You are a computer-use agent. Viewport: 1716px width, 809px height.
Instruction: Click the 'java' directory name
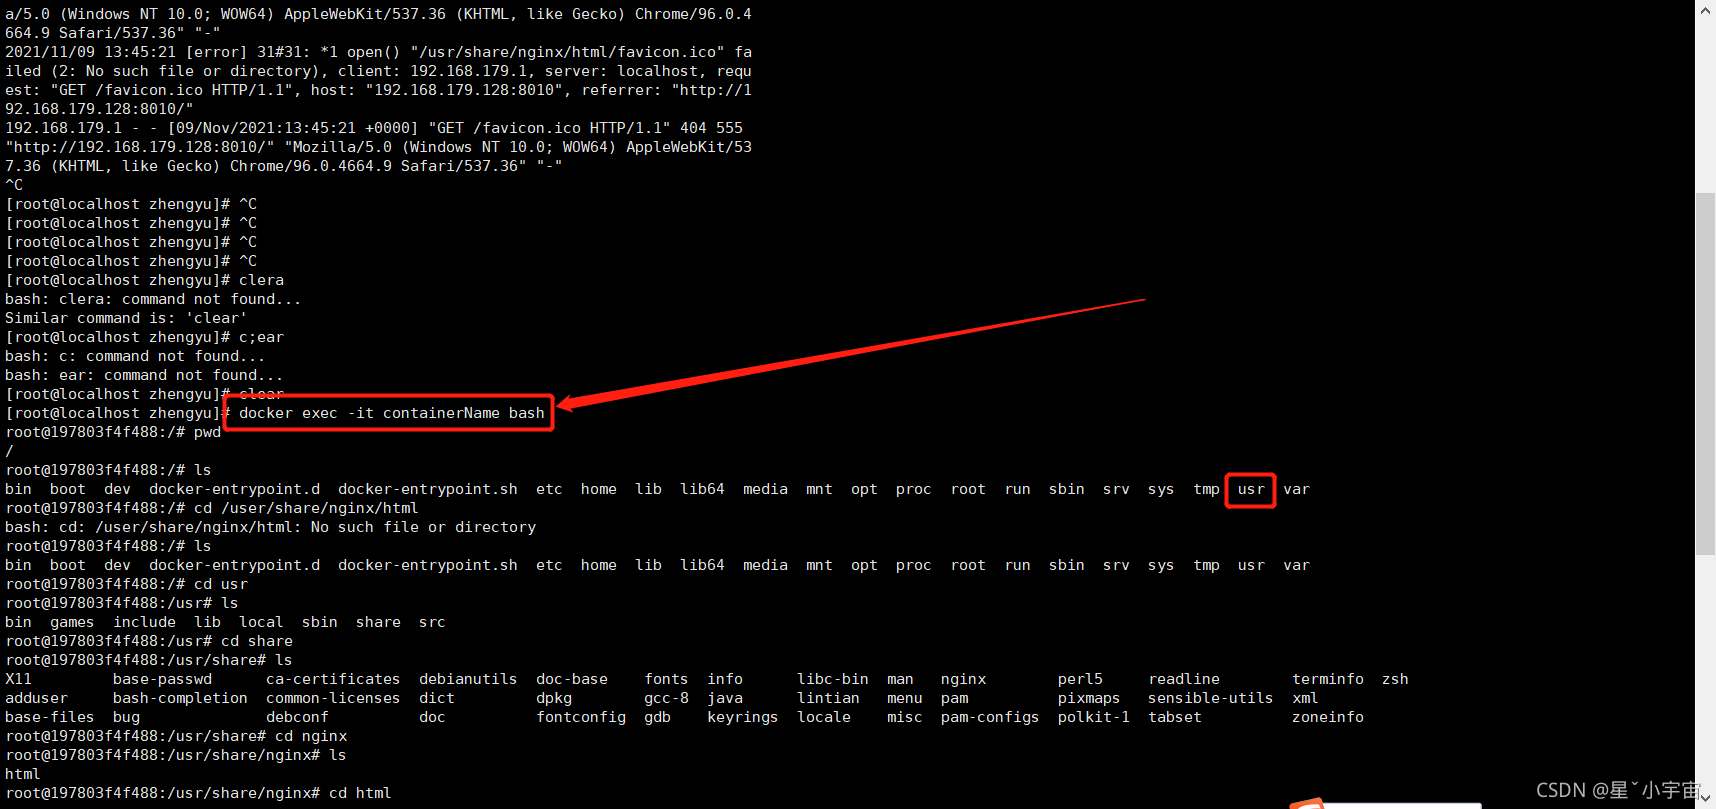tap(725, 698)
